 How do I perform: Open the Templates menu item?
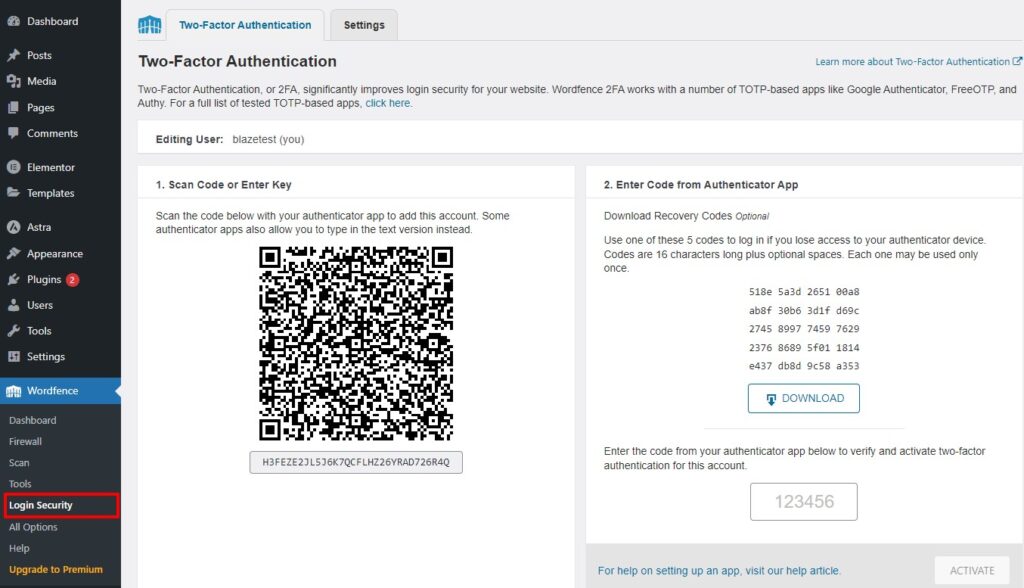pos(50,193)
